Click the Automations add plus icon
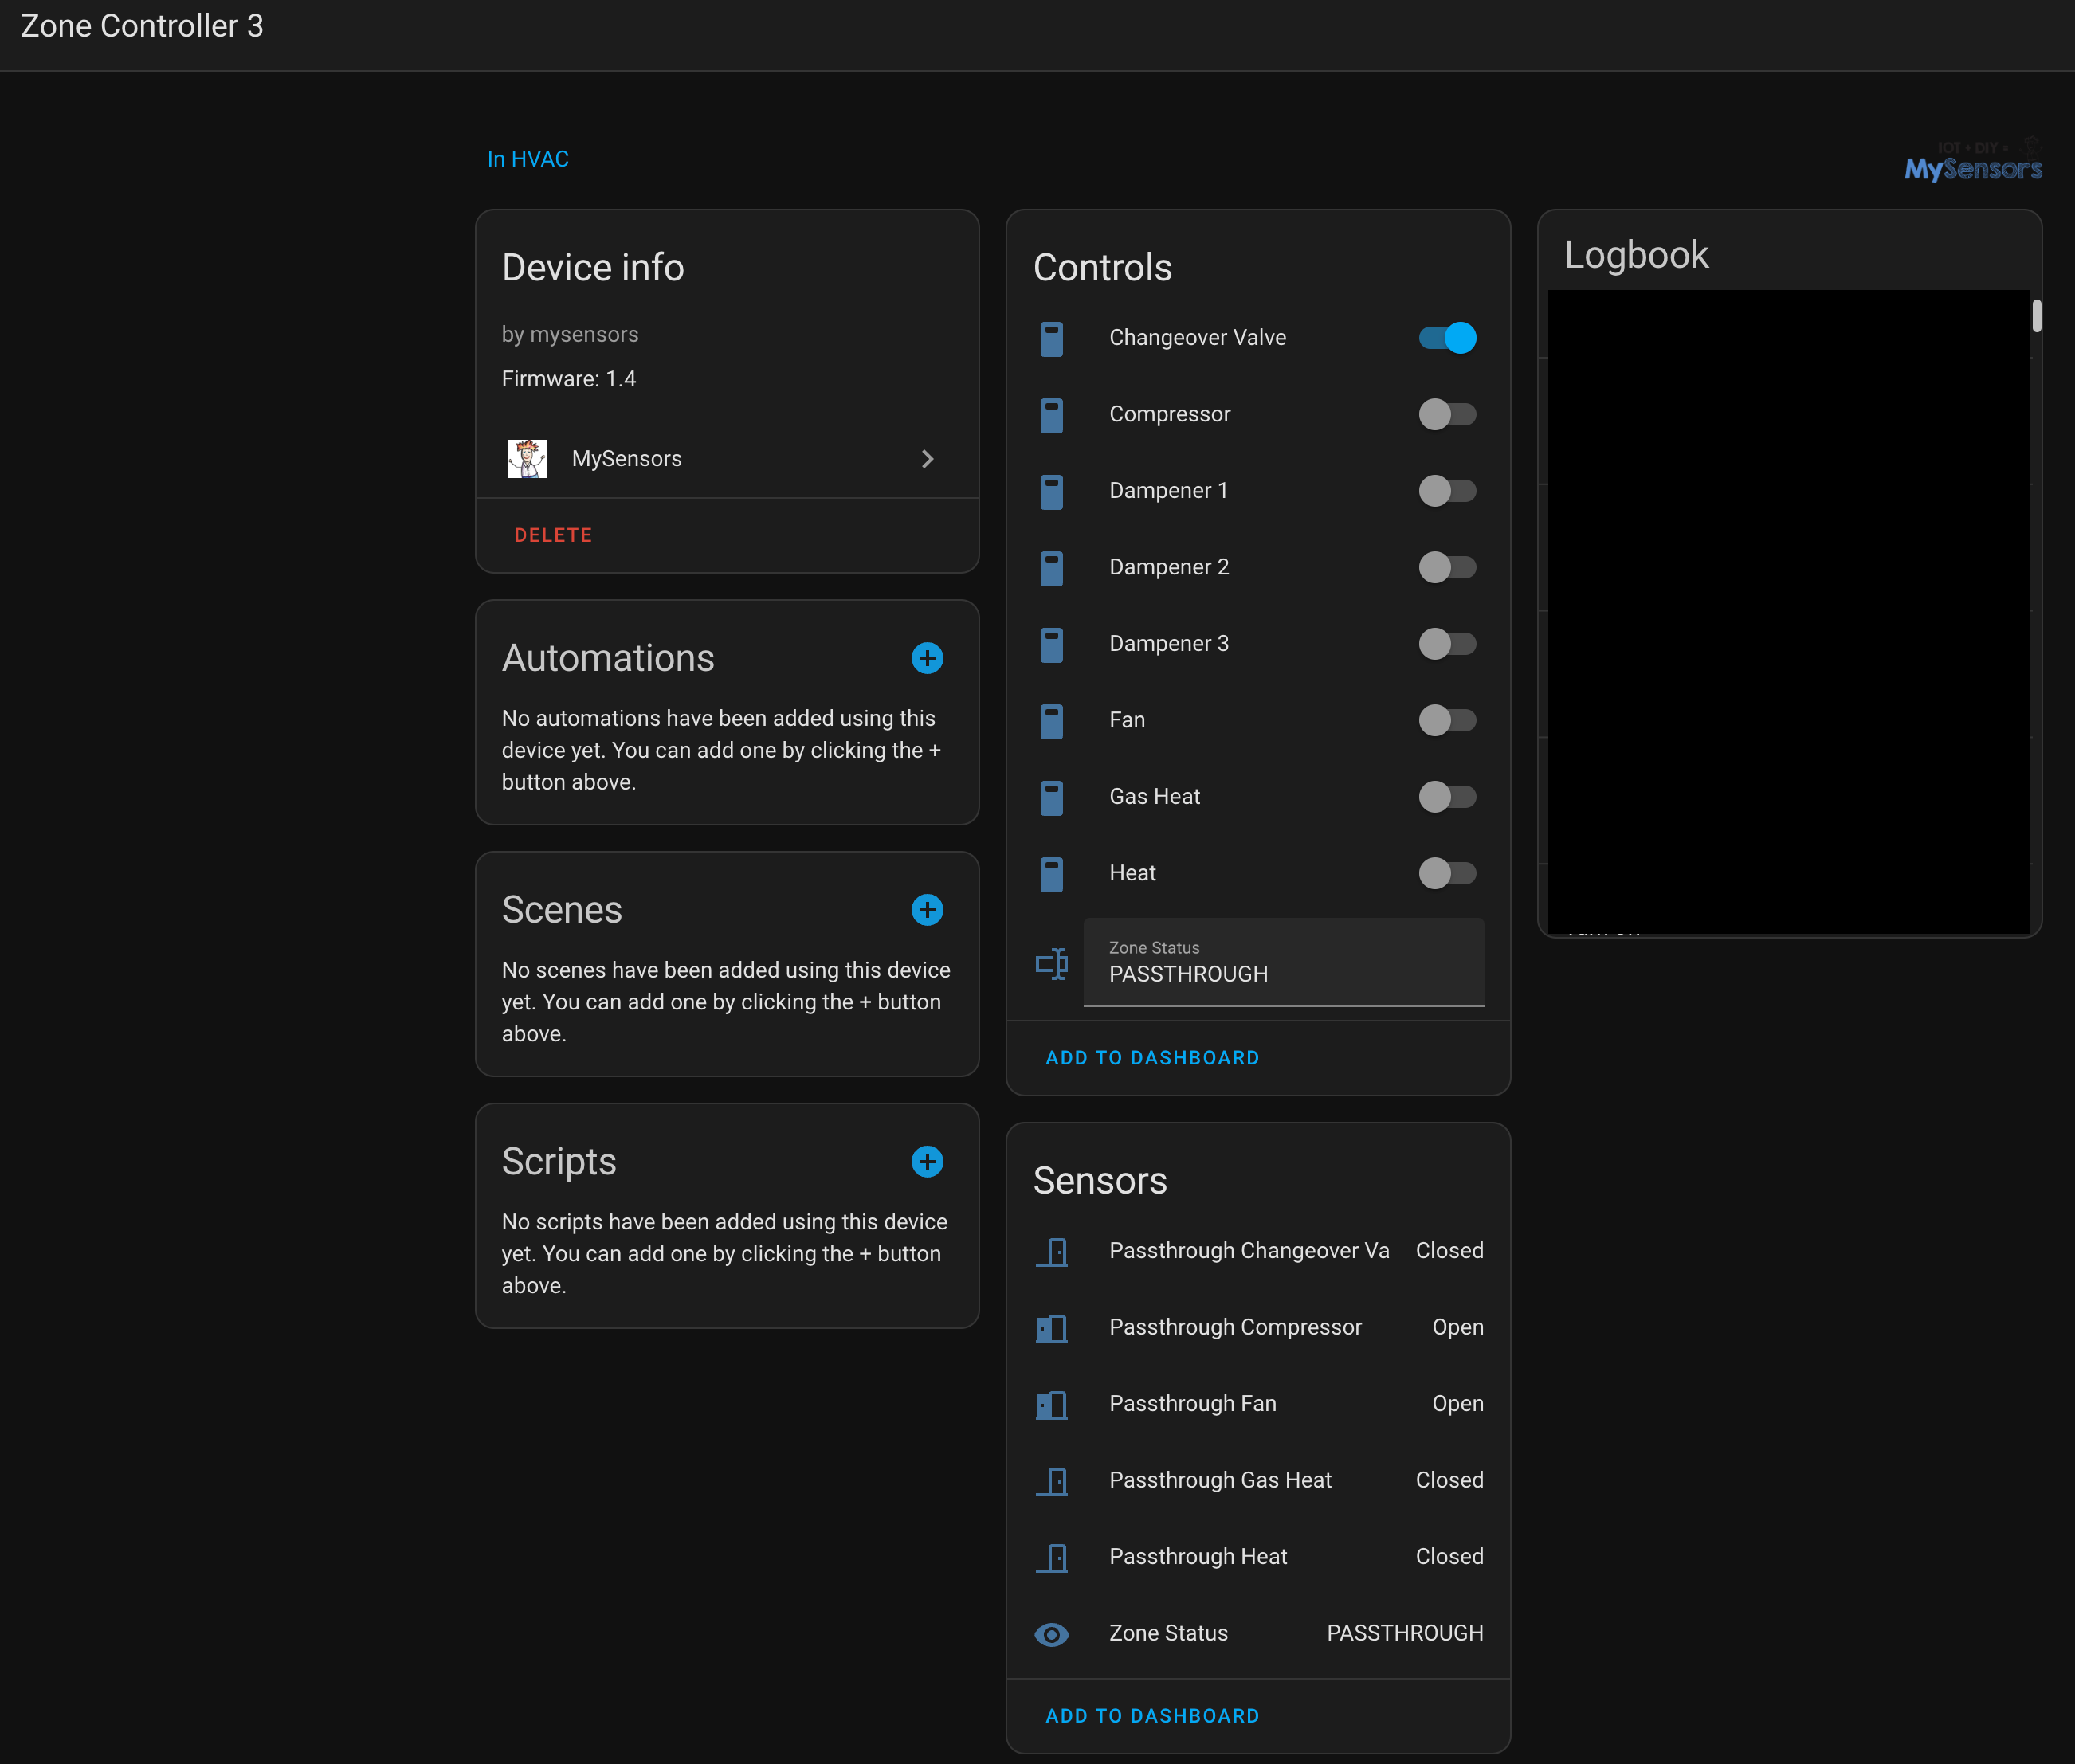 (x=927, y=658)
